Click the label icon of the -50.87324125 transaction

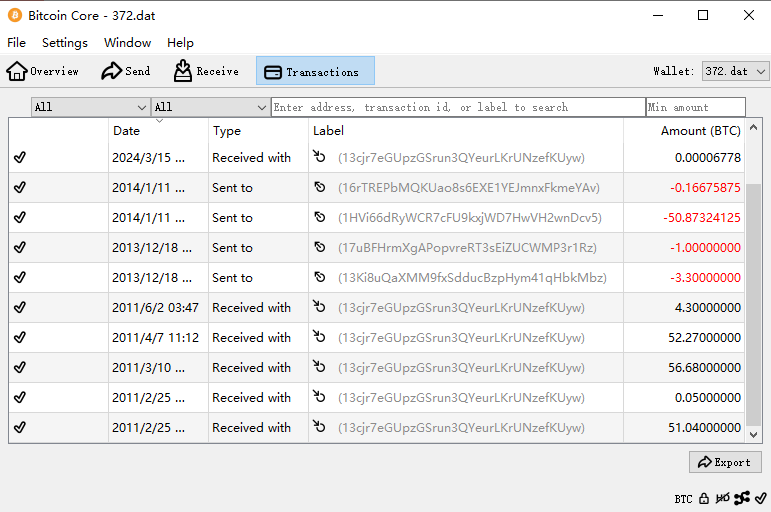click(x=320, y=218)
